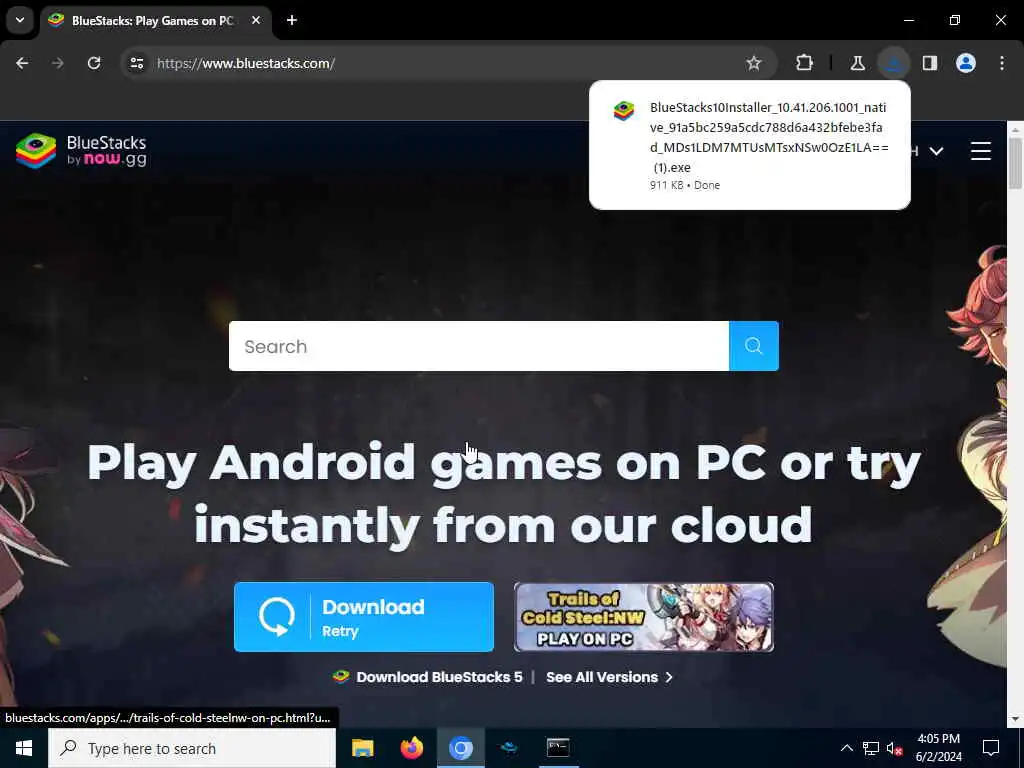Open the Windows Start menu
Screen dimensions: 1024x768
coord(24,748)
